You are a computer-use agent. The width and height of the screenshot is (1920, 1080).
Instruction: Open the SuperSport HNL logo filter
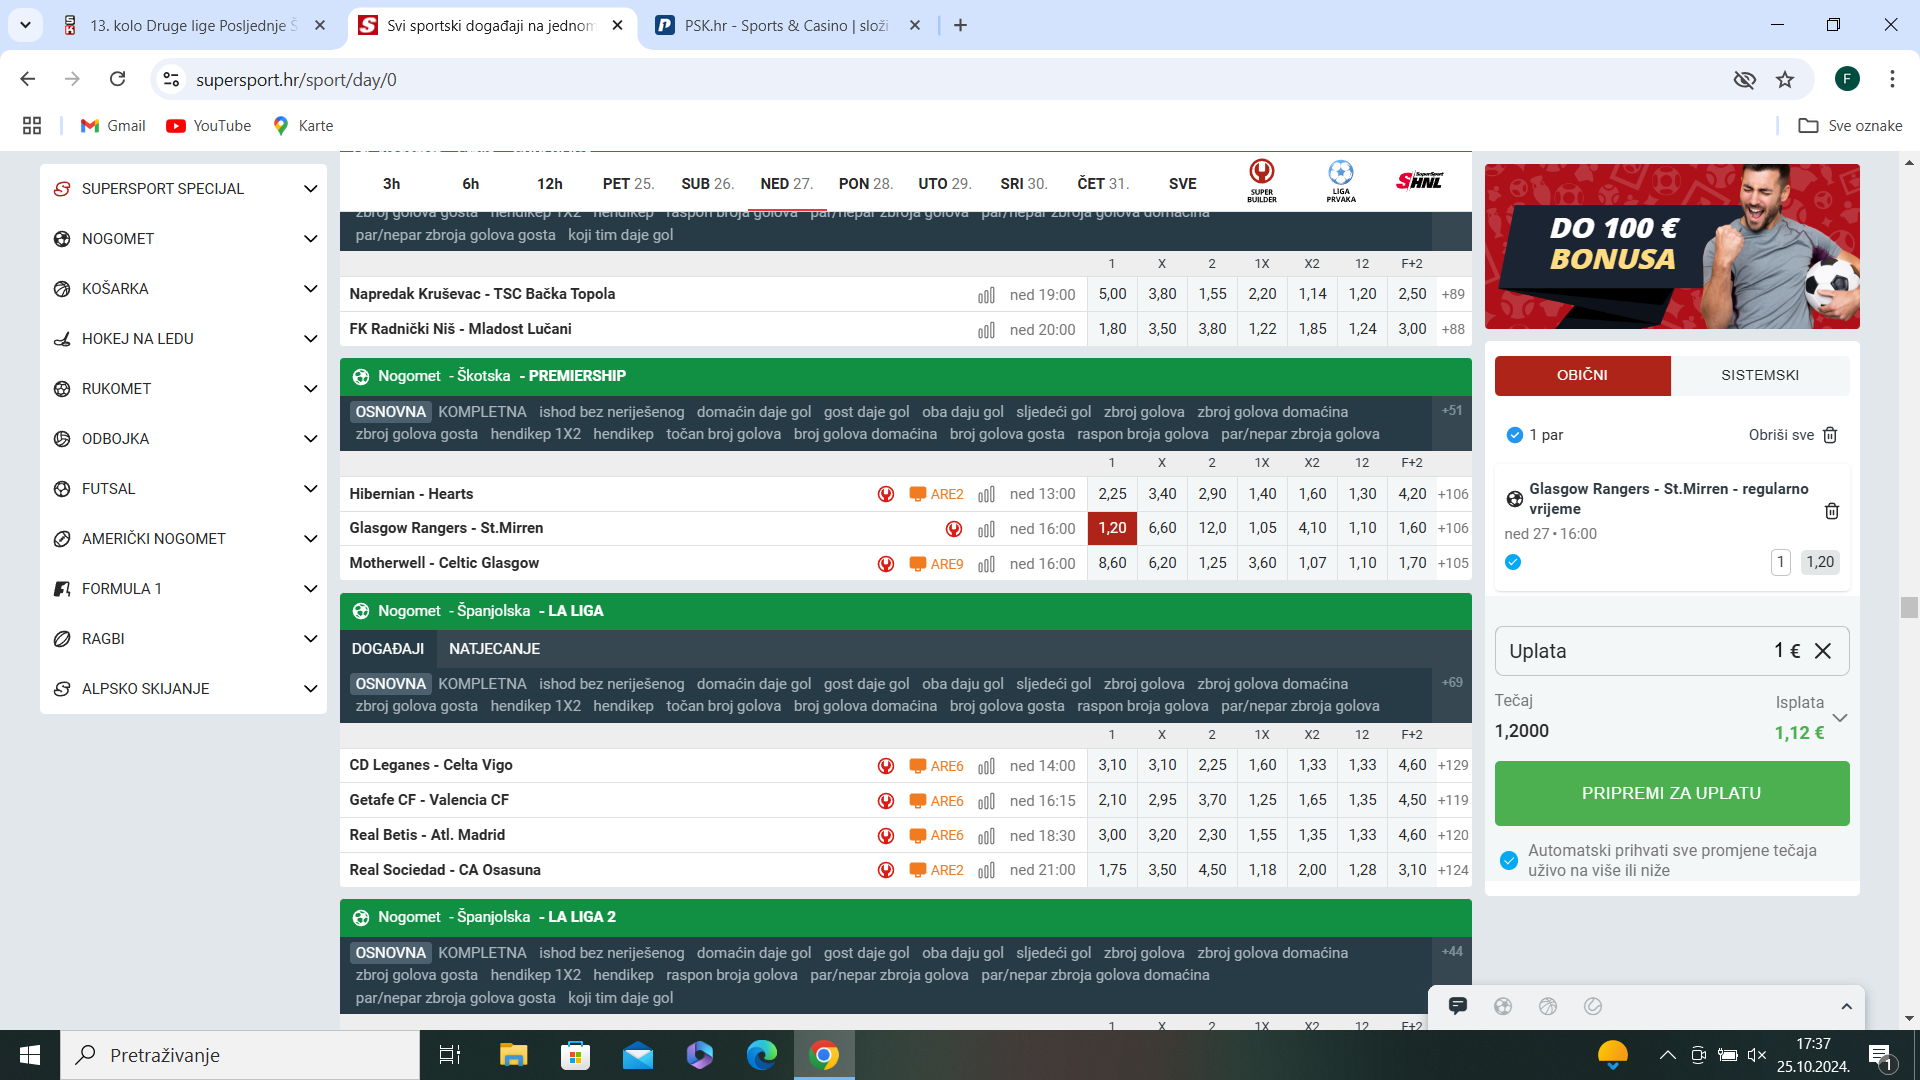tap(1419, 181)
